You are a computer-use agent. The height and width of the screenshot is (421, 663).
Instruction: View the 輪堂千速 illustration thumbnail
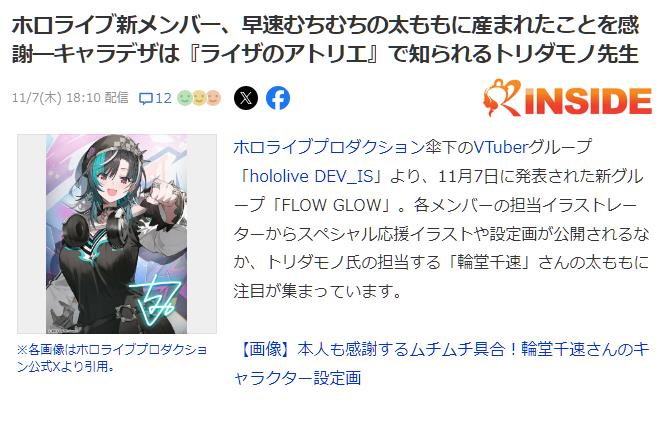117,234
